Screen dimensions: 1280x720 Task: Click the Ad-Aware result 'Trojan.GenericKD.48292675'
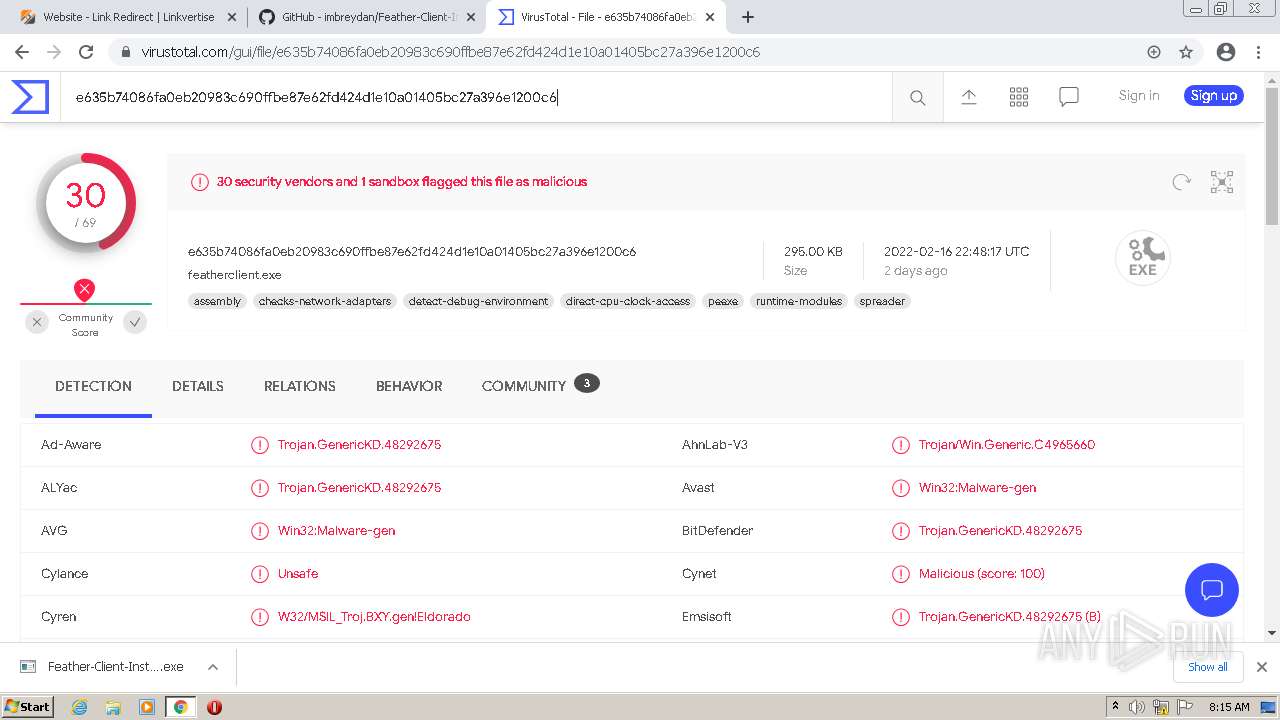pos(359,445)
